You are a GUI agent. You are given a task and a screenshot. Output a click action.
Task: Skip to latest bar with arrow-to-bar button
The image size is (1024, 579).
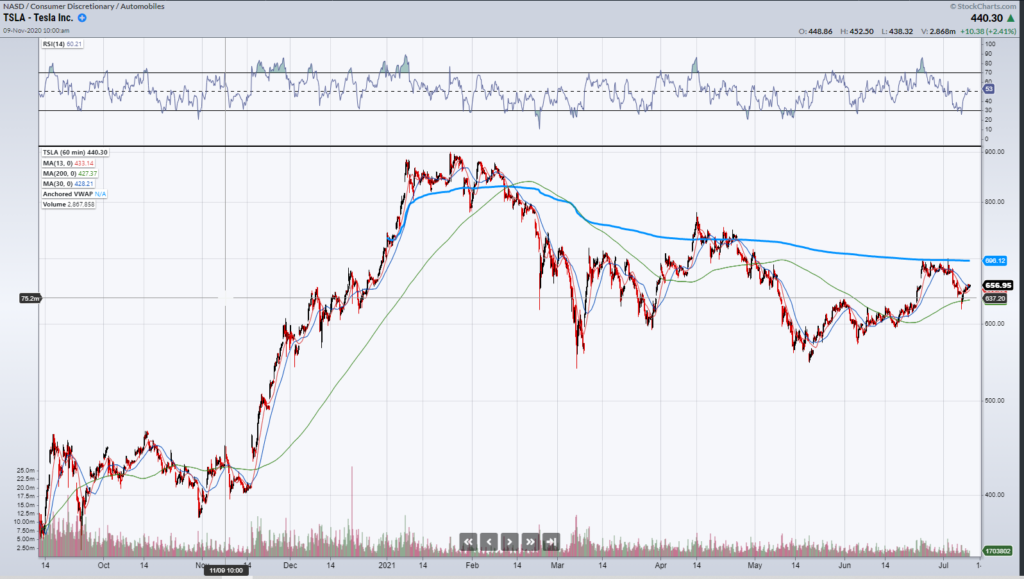coord(551,541)
